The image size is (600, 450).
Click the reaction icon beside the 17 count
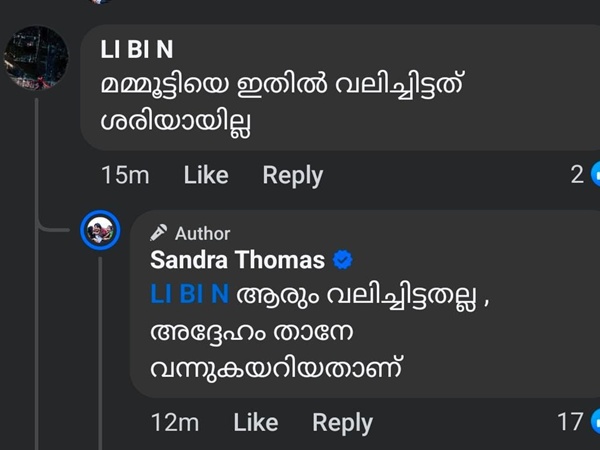tap(595, 422)
